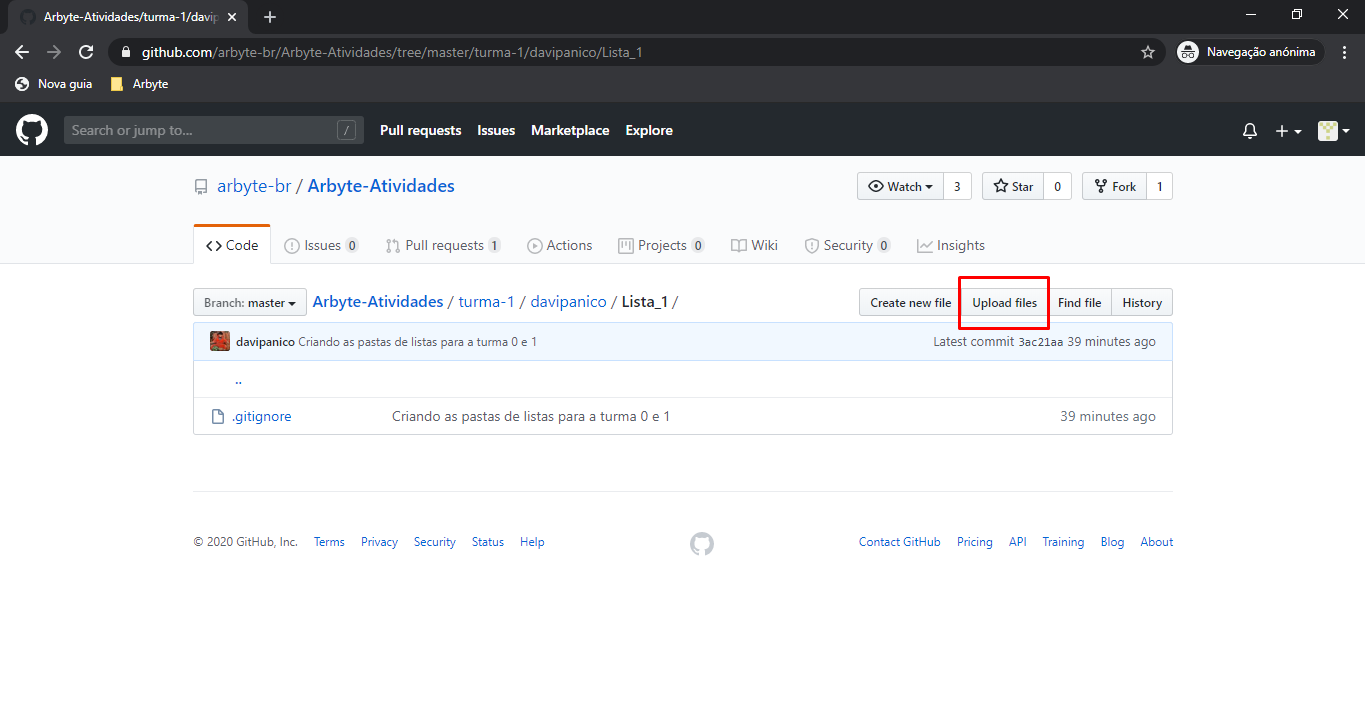Star the repository

coord(1013,186)
